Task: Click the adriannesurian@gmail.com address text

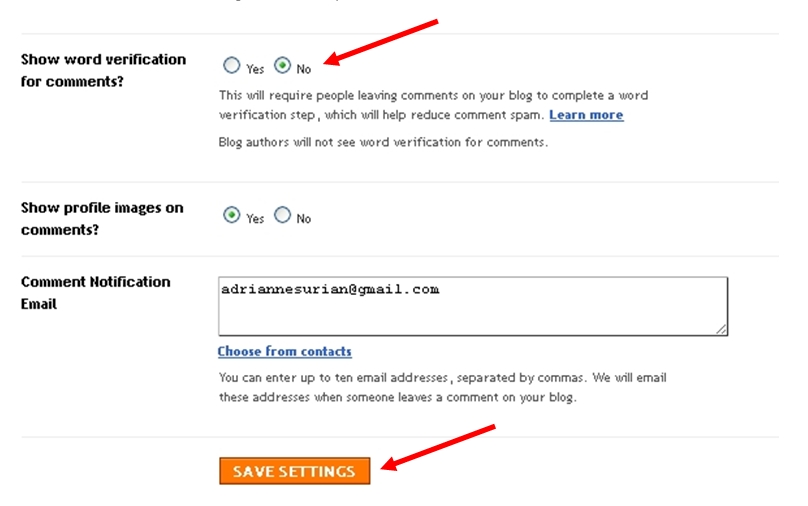Action: 330,289
